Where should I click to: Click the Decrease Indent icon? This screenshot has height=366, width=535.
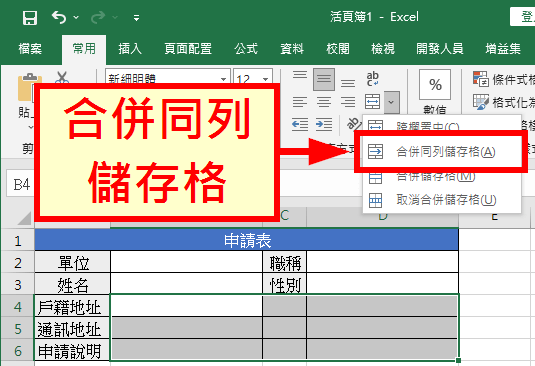[300, 124]
